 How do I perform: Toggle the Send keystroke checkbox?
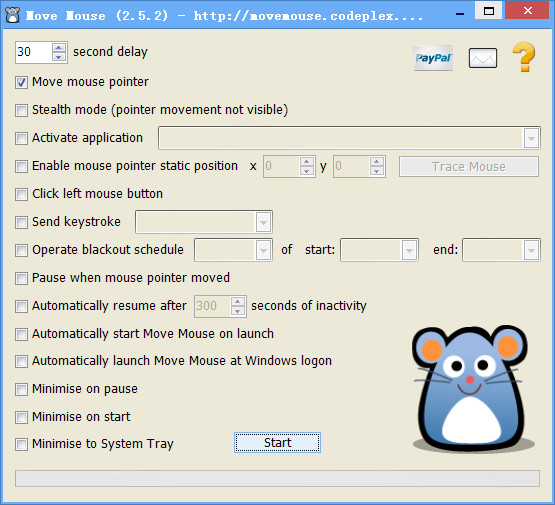[x=21, y=222]
